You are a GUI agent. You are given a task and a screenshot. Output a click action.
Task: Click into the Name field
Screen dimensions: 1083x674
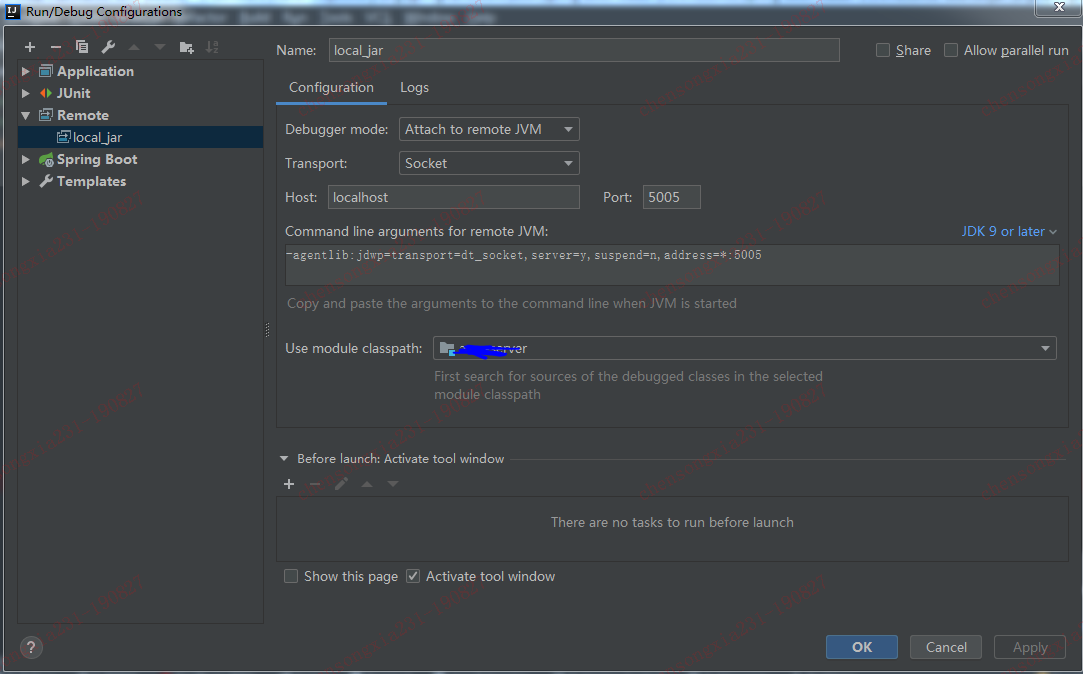[x=584, y=50]
